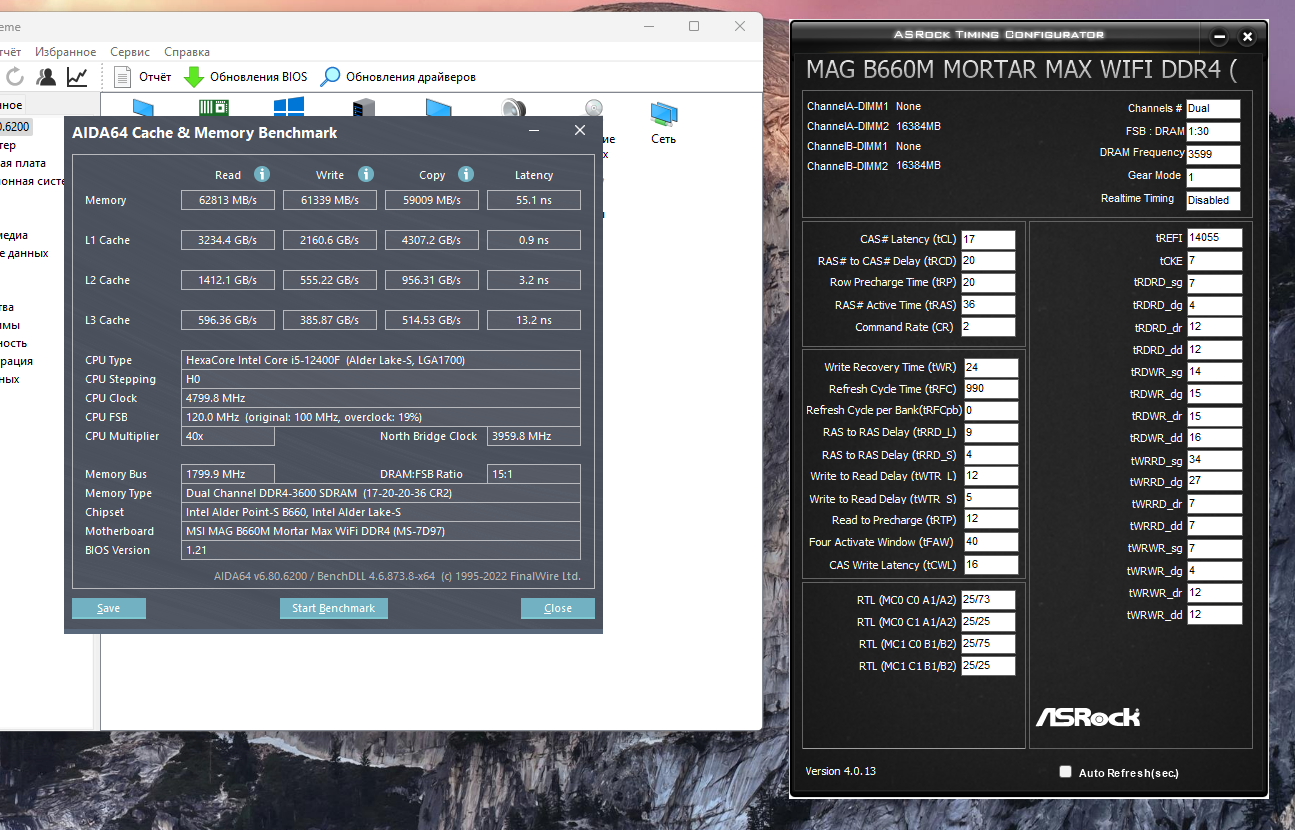Click the BIOS Version value 1.21
Image resolution: width=1295 pixels, height=830 pixels.
381,550
